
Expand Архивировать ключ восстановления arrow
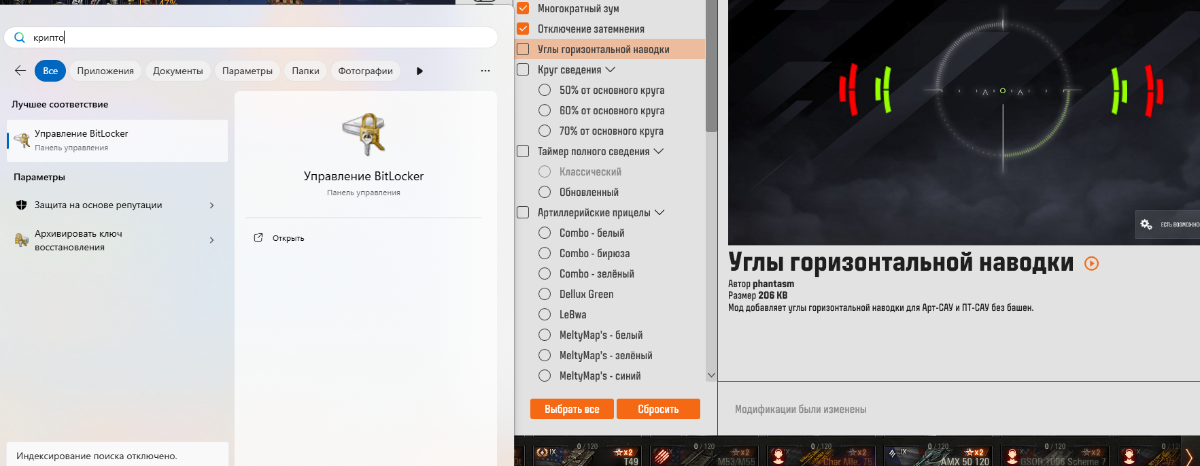tap(211, 240)
